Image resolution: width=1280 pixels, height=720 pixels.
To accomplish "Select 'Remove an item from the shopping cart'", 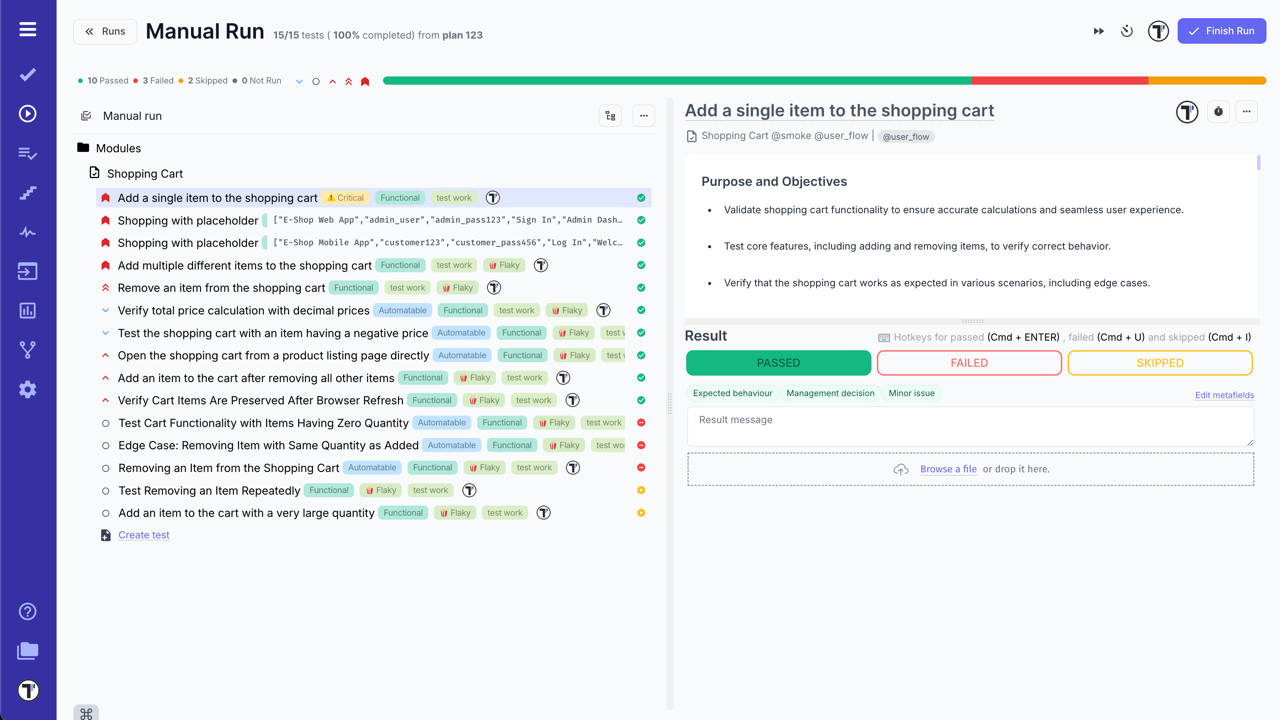I will point(221,288).
